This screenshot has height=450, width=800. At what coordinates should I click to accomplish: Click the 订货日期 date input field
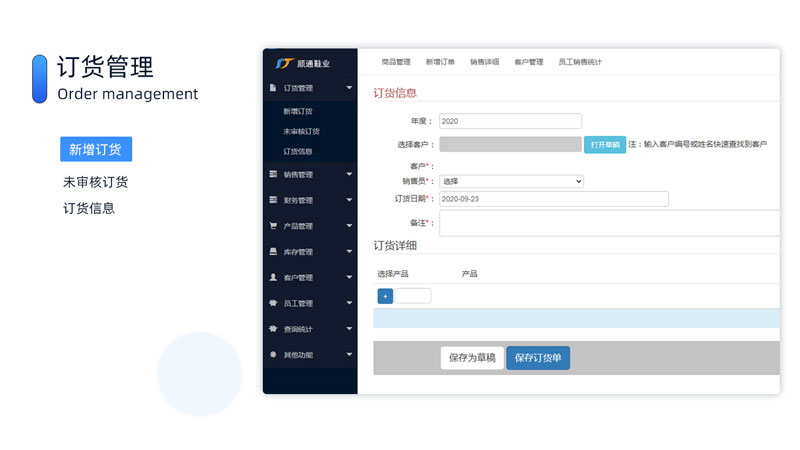pyautogui.click(x=554, y=199)
